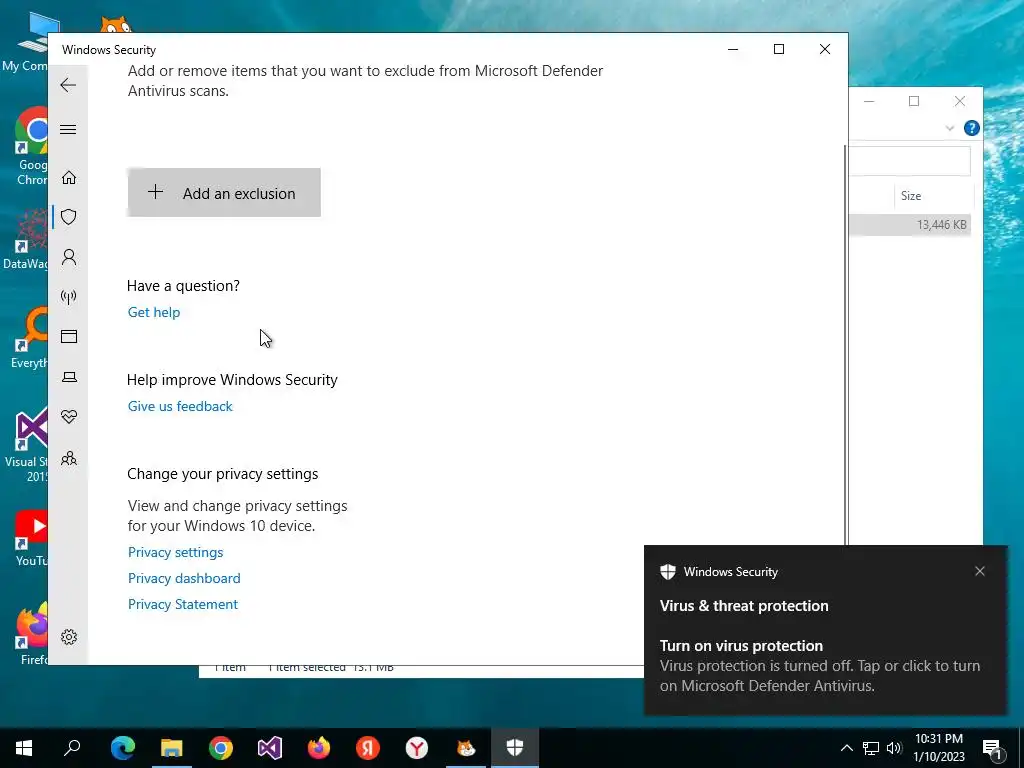Open the cat application in the taskbar

(x=466, y=748)
